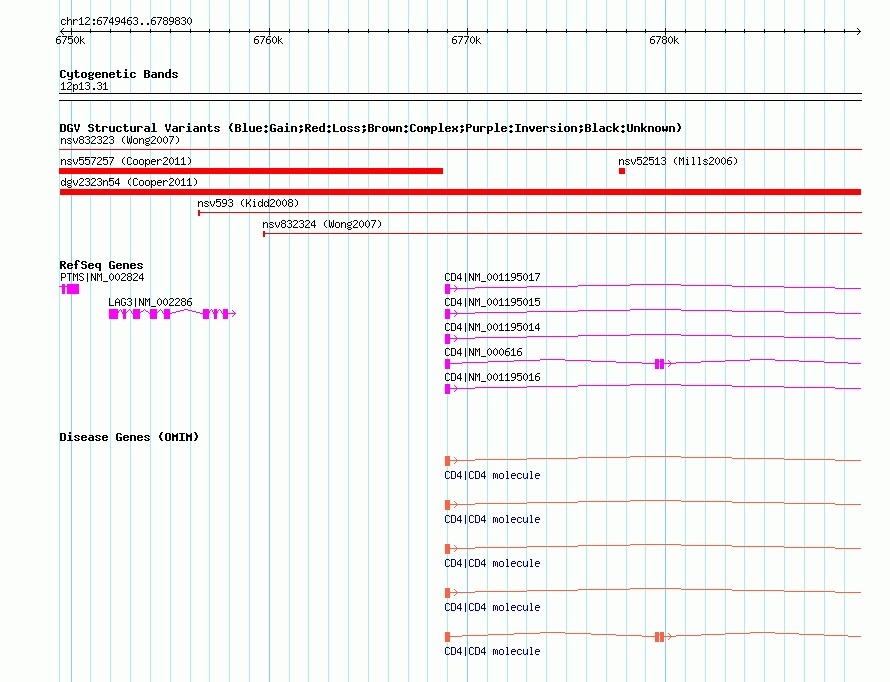Click the CD4|NM_001195017 transcript label

492,277
